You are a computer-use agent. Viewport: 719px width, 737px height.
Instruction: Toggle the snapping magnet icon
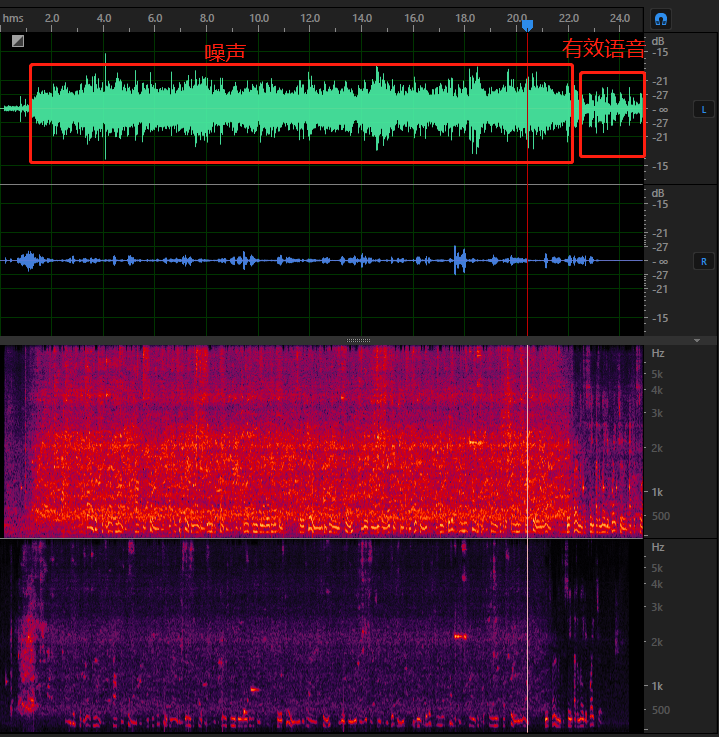tap(661, 19)
